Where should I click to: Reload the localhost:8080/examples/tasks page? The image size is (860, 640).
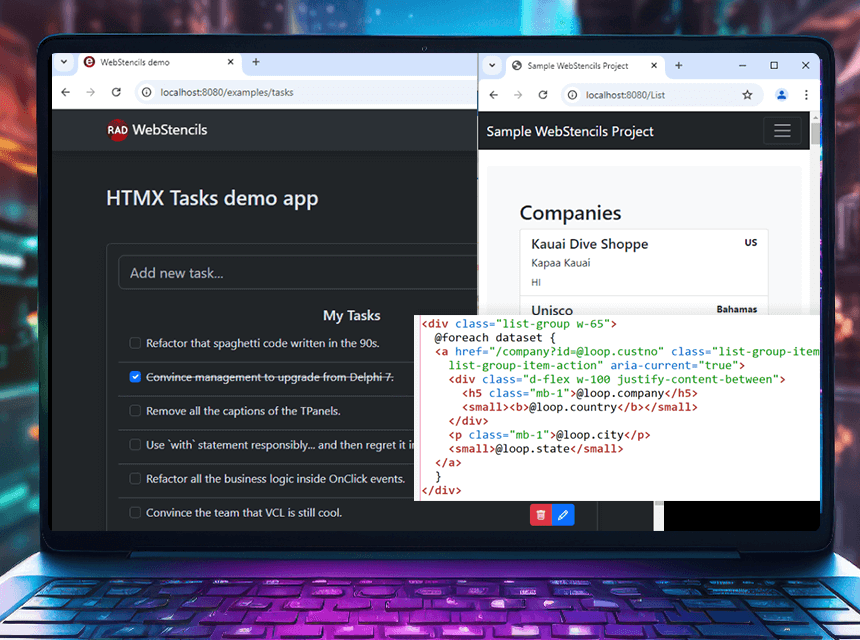point(116,92)
